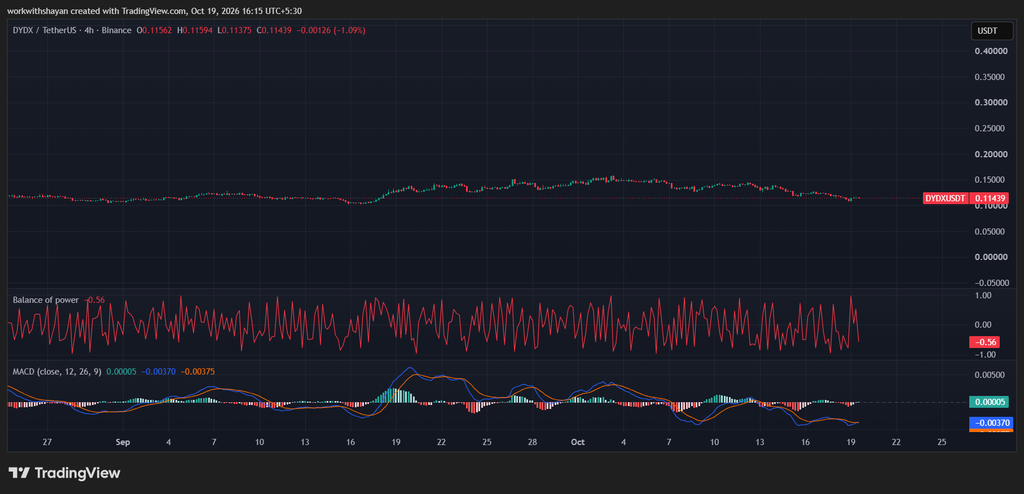Click the 0.40000 price axis label
The width and height of the screenshot is (1024, 494).
coord(989,51)
